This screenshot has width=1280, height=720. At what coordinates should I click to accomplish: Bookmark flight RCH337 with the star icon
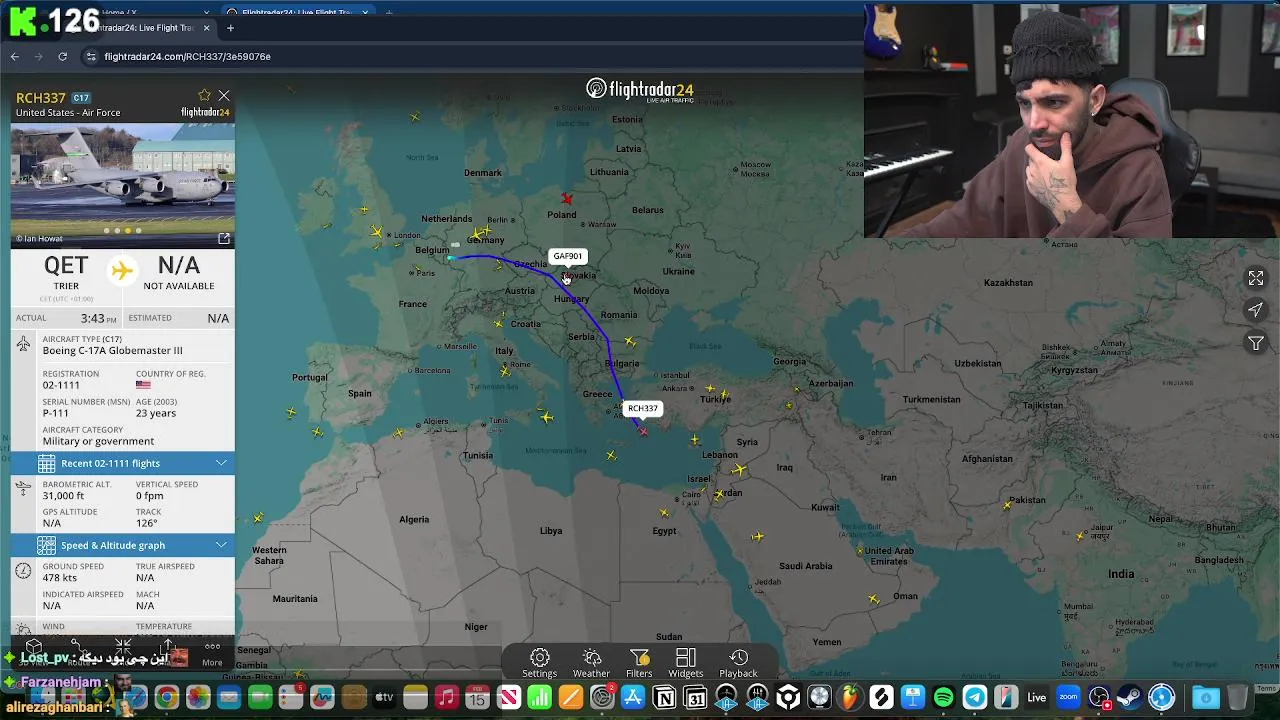click(204, 96)
